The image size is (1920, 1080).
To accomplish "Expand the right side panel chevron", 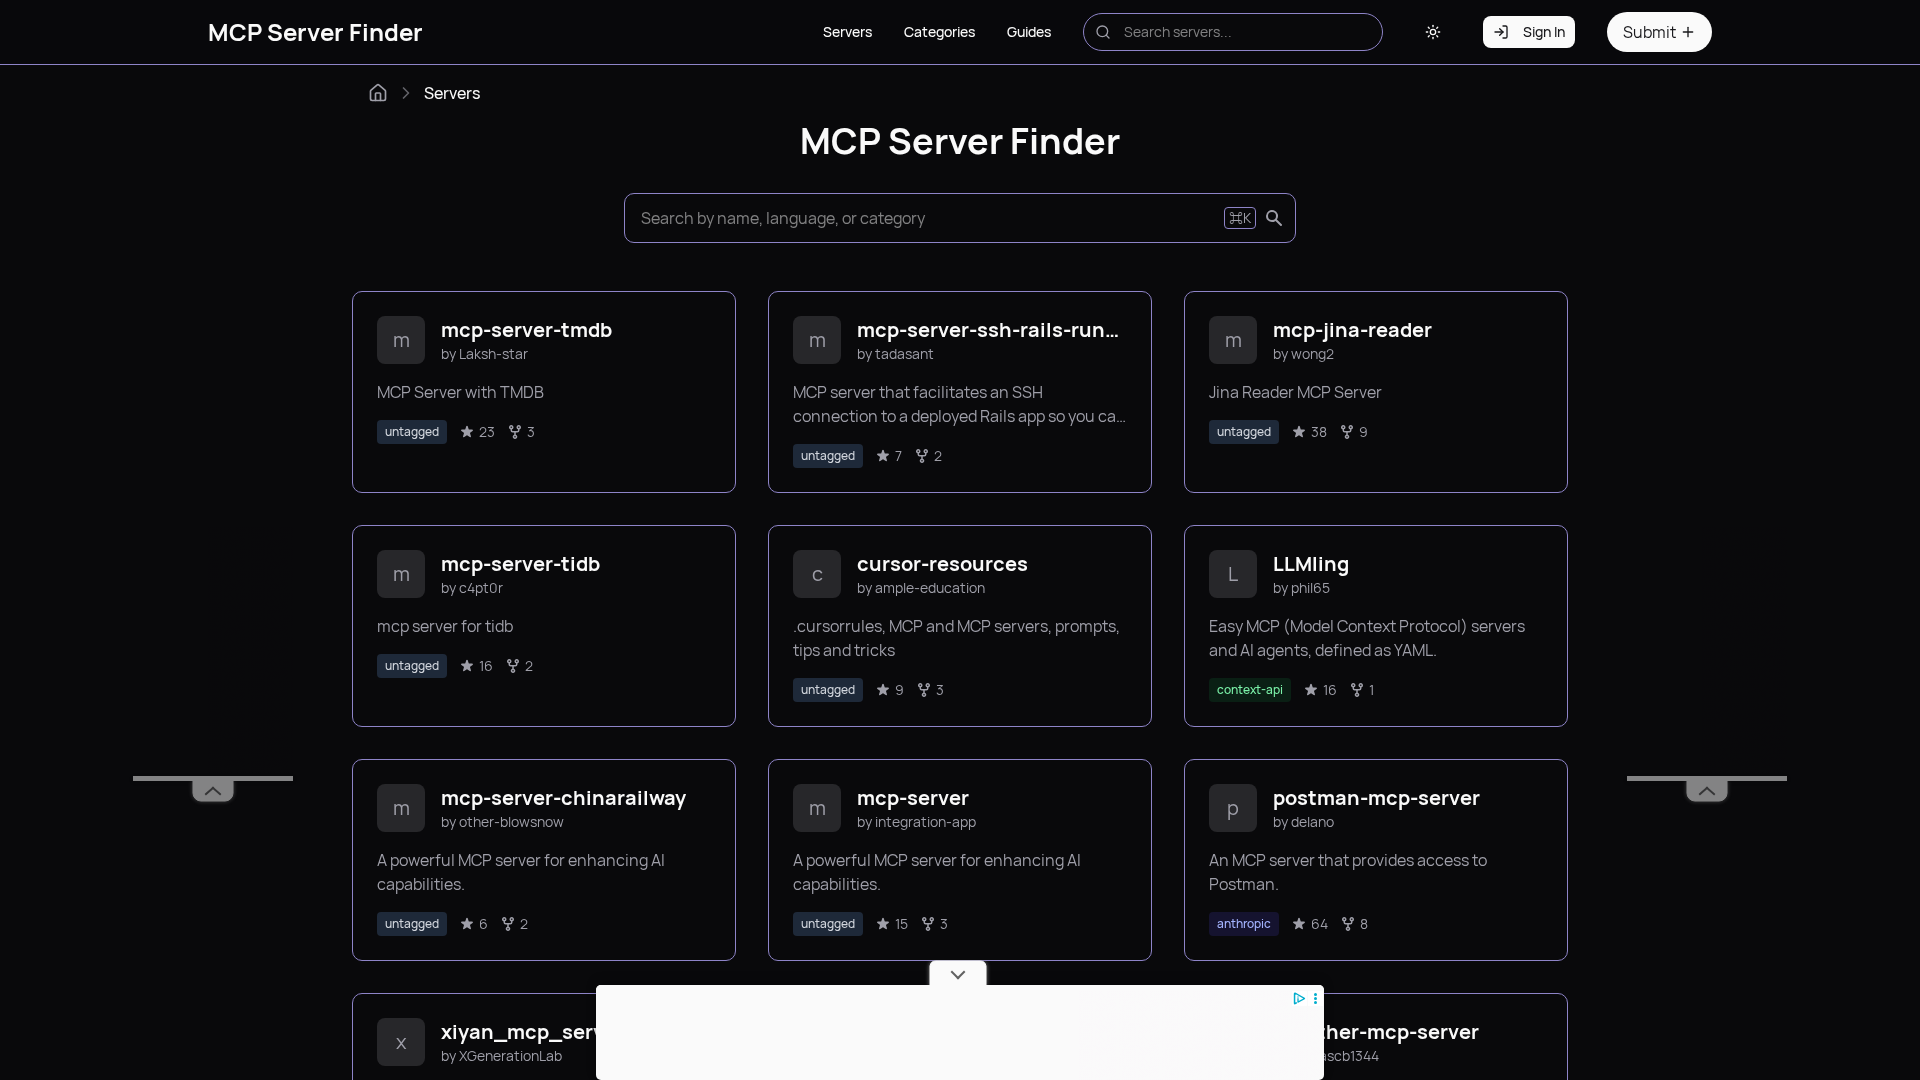I will pyautogui.click(x=1707, y=790).
